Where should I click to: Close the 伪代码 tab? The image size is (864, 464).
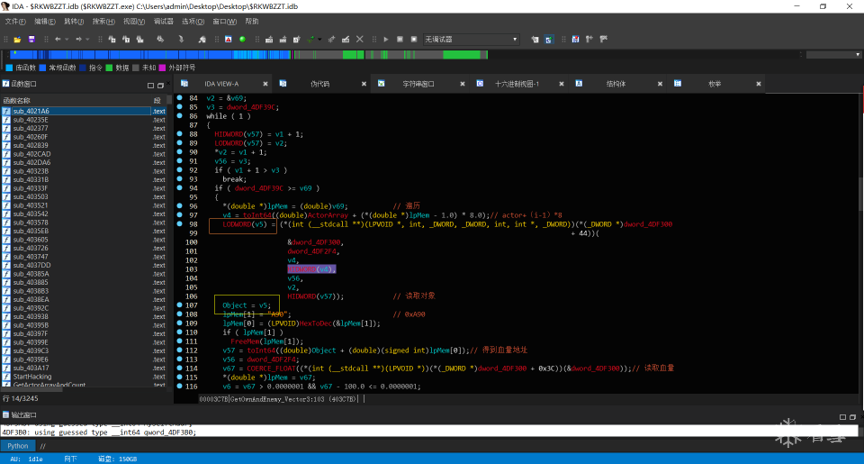[364, 84]
